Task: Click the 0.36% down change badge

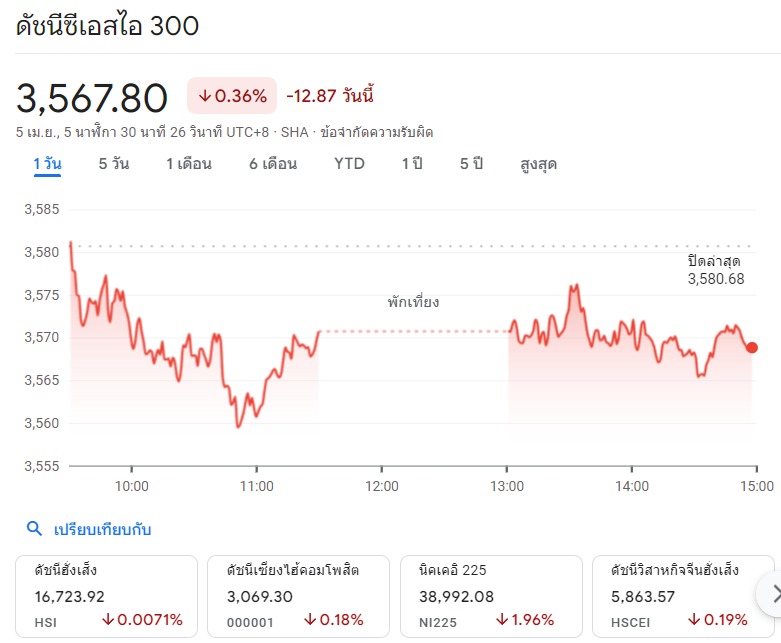Action: (x=232, y=96)
